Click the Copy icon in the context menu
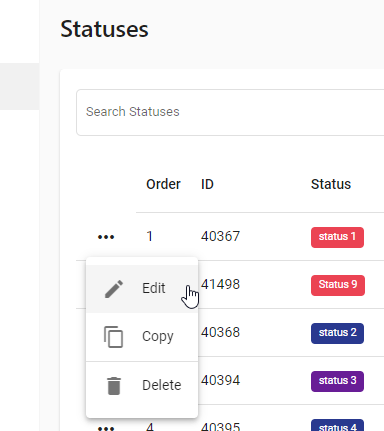Image resolution: width=384 pixels, height=431 pixels. 113,337
